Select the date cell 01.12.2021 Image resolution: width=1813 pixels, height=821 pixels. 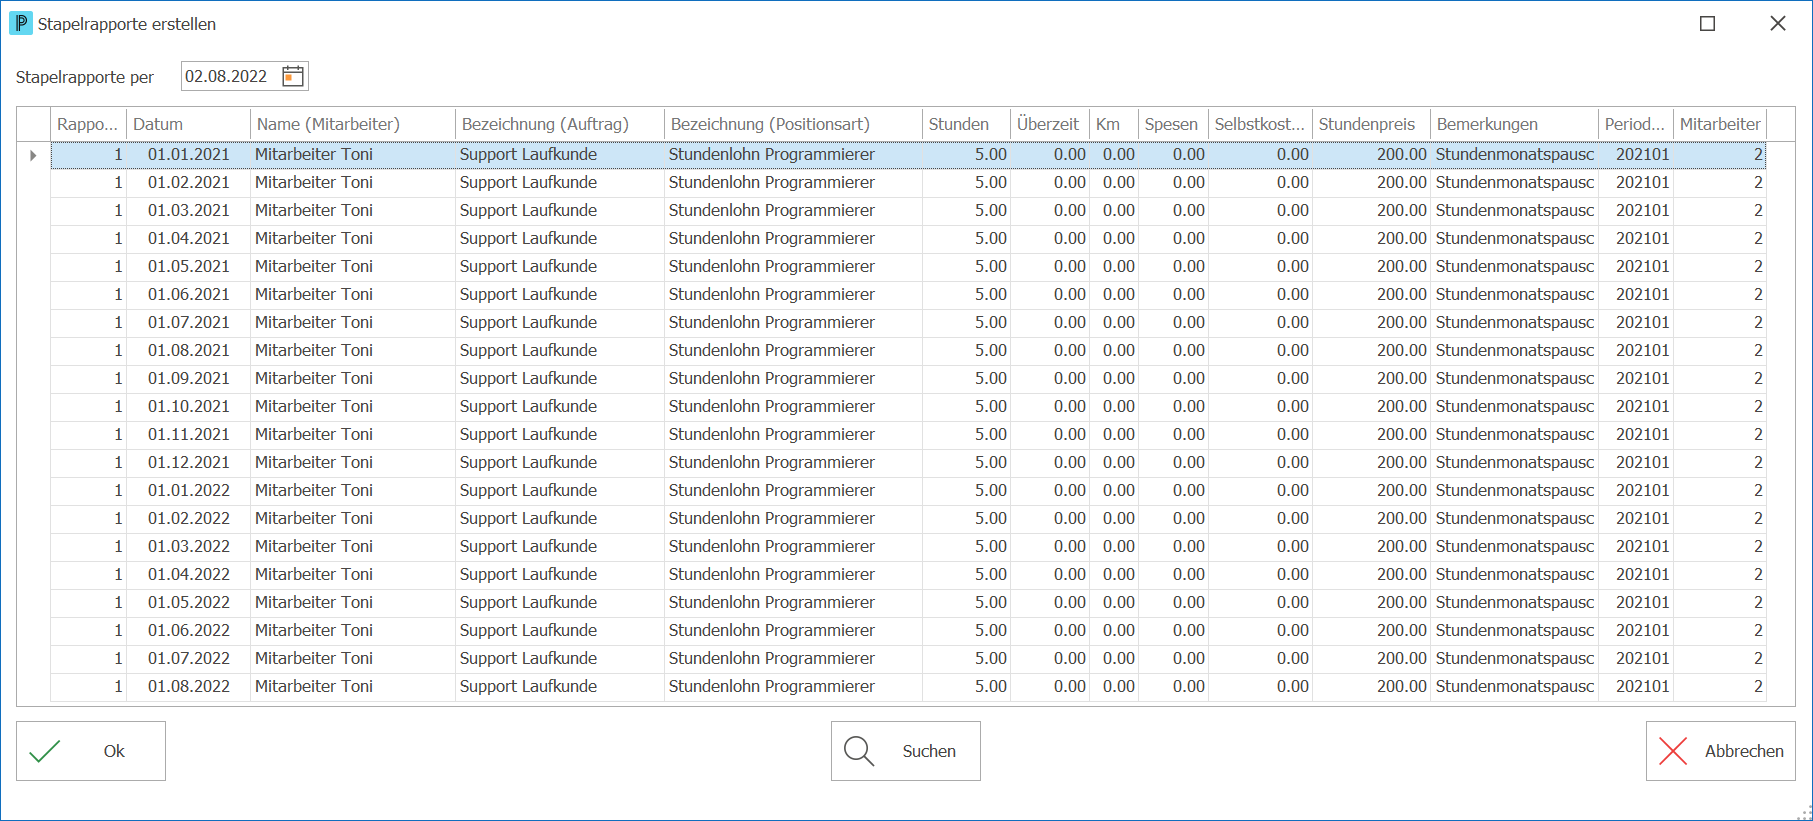pyautogui.click(x=188, y=462)
